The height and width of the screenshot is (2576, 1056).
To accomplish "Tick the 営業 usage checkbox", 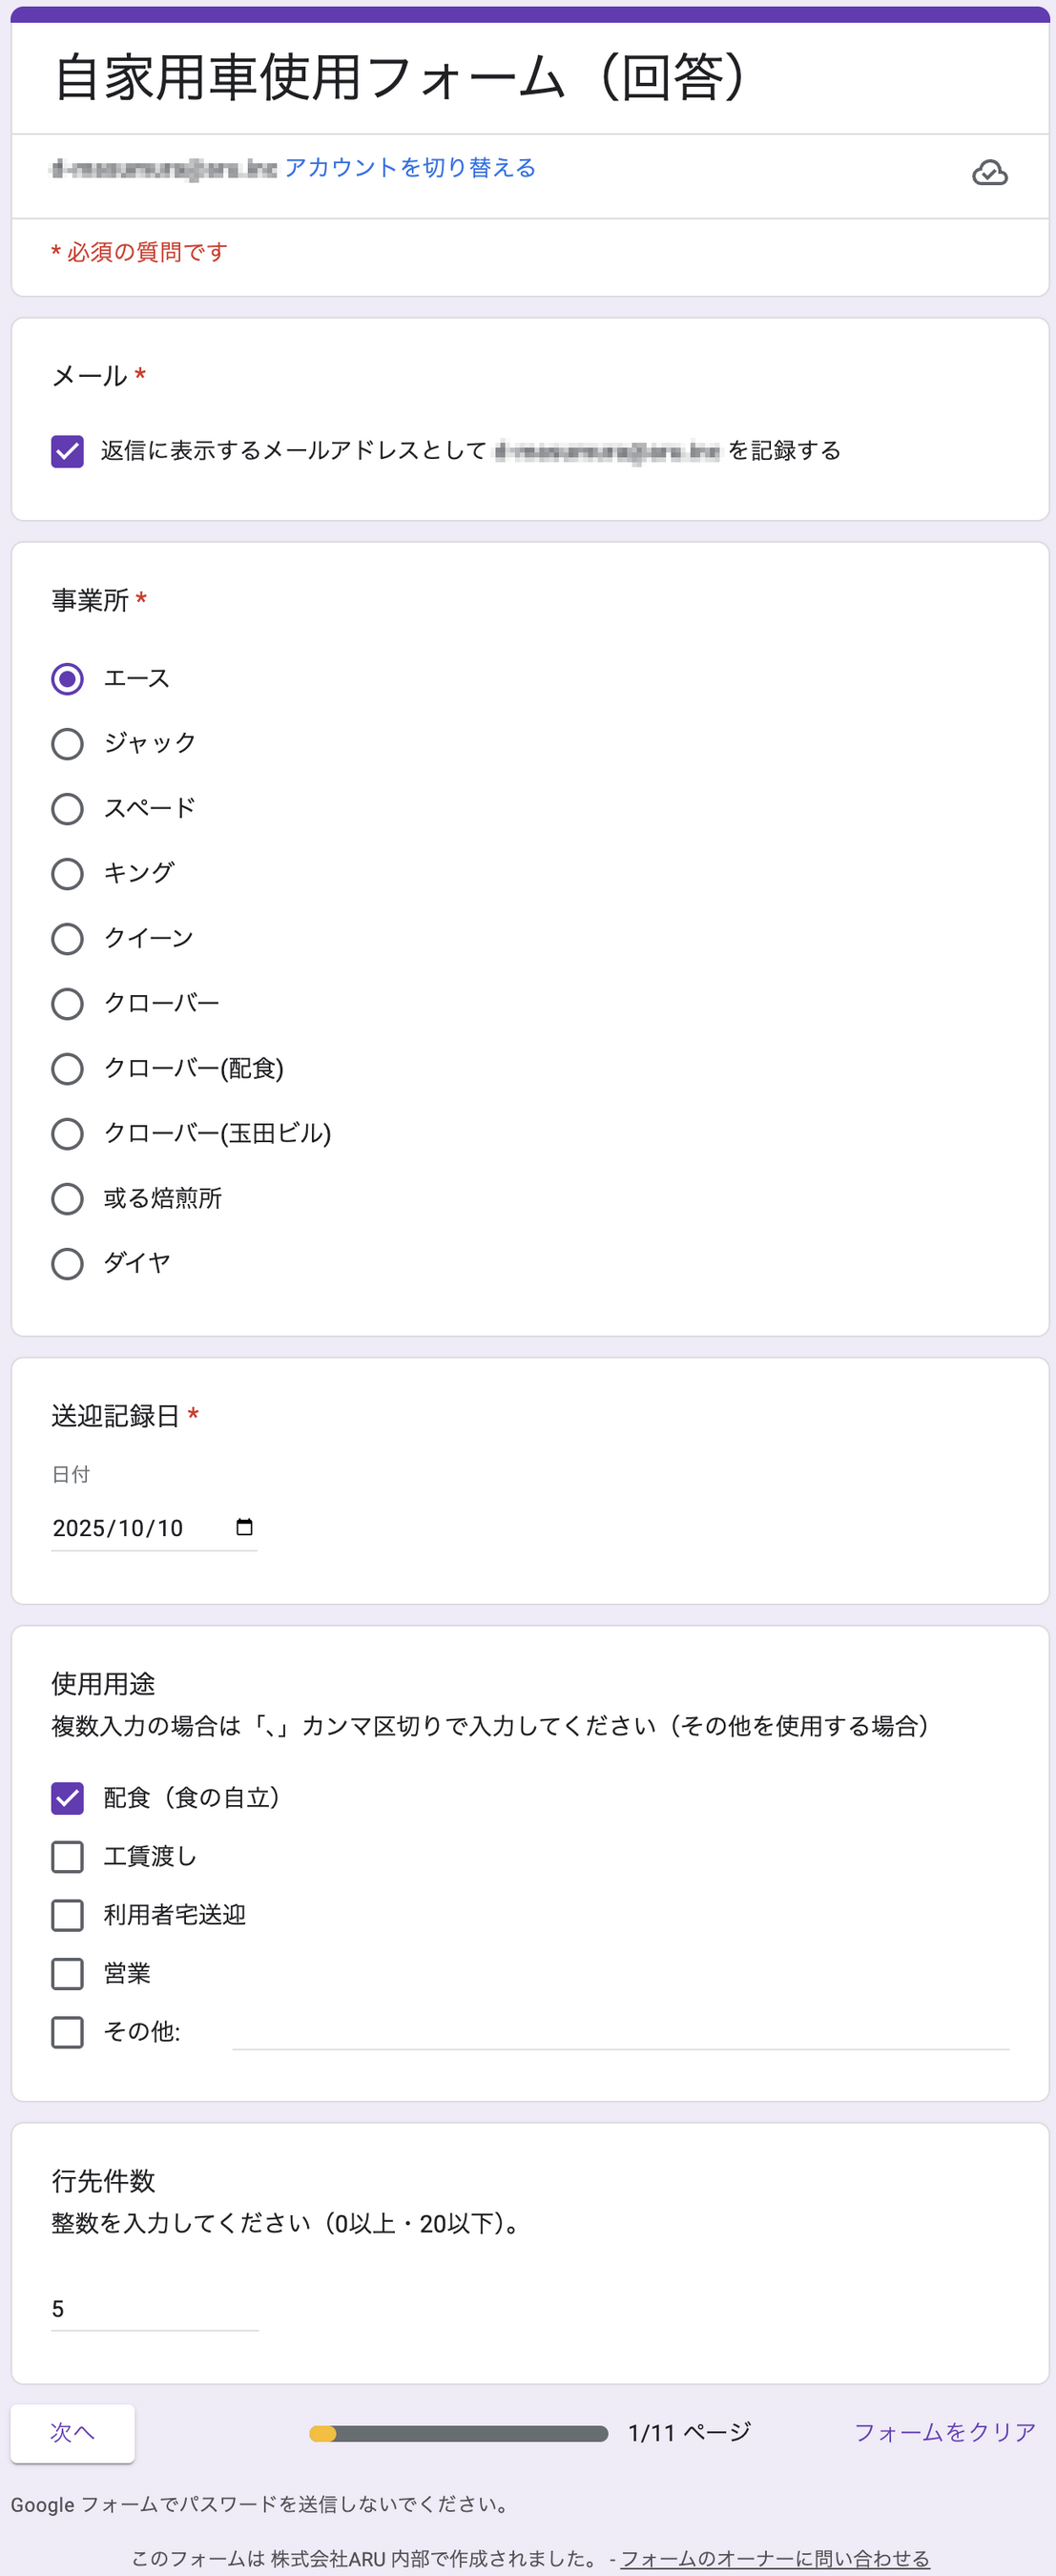I will tap(67, 1974).
